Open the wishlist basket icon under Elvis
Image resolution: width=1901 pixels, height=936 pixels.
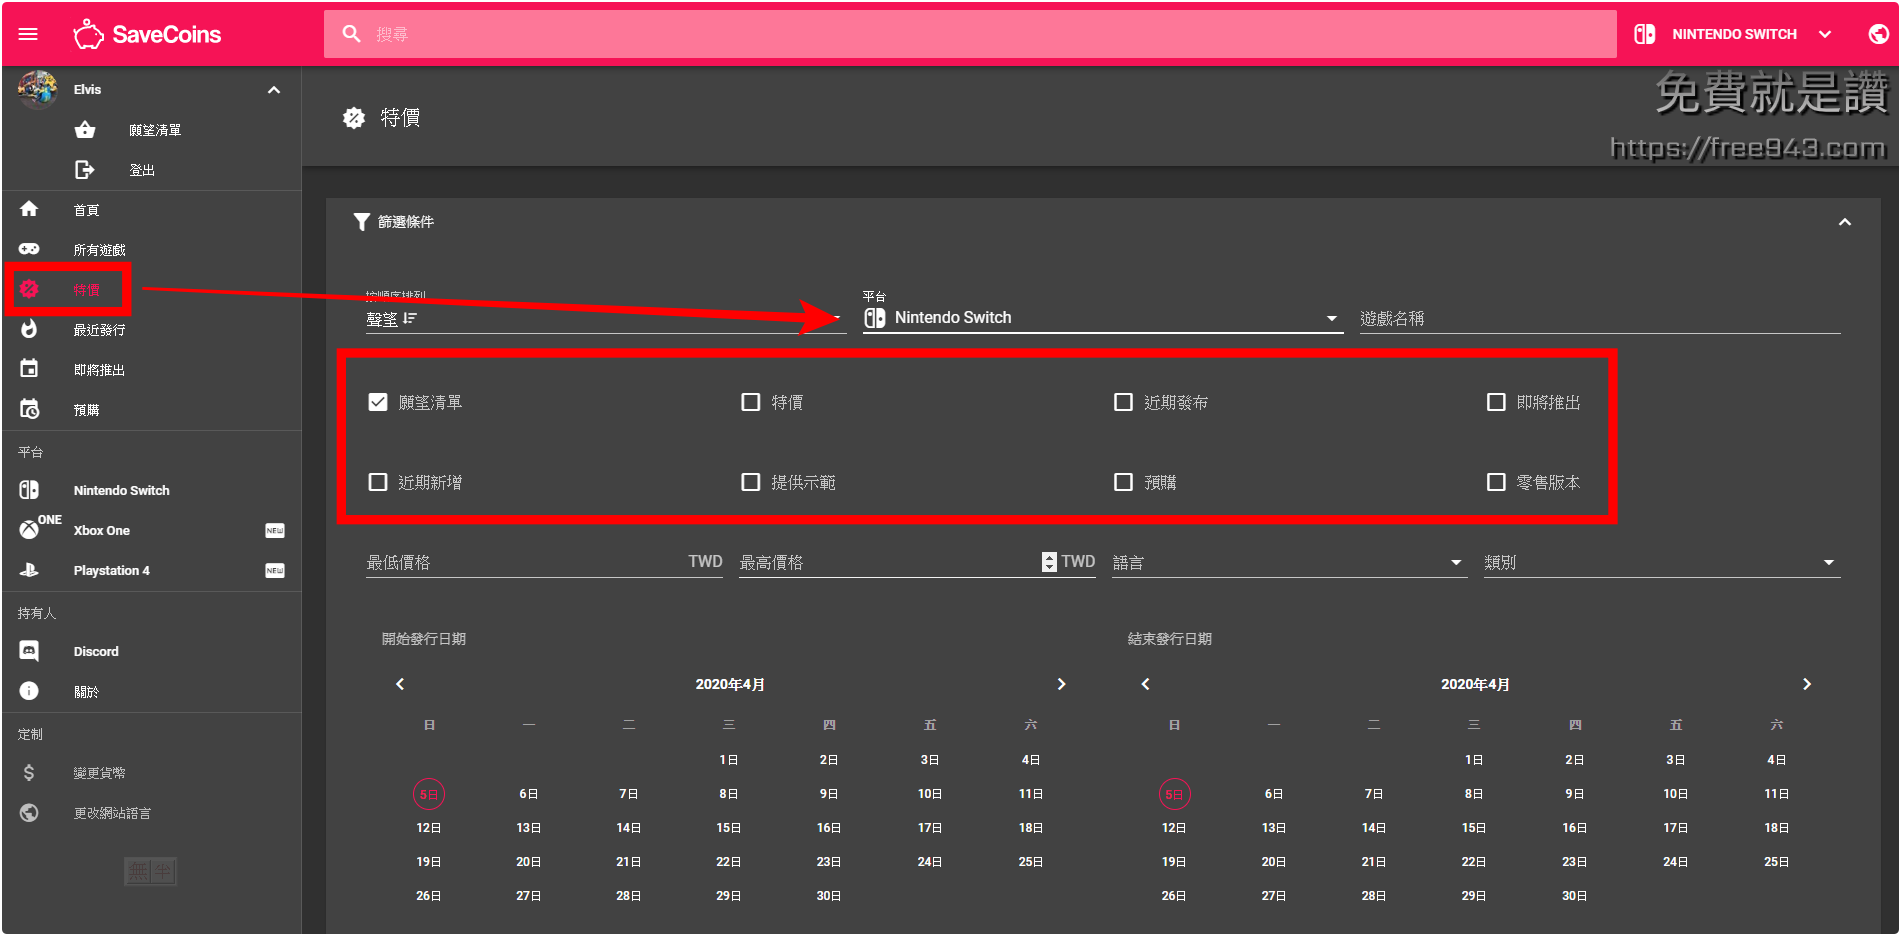click(x=85, y=130)
